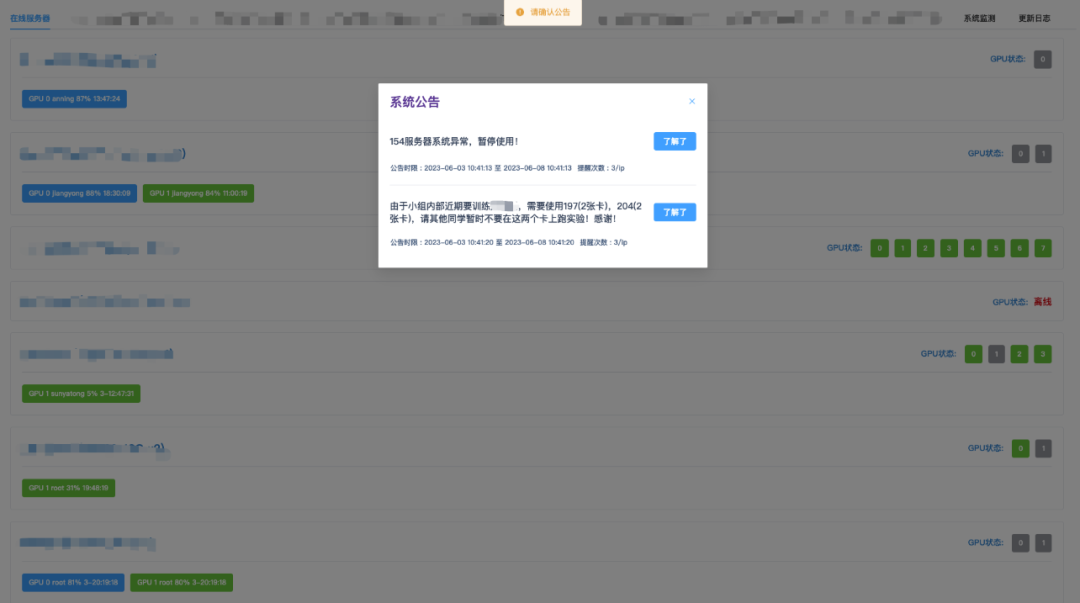This screenshot has width=1080, height=603.
Task: Close the 系统公告 dialog with the X
Action: click(x=692, y=101)
